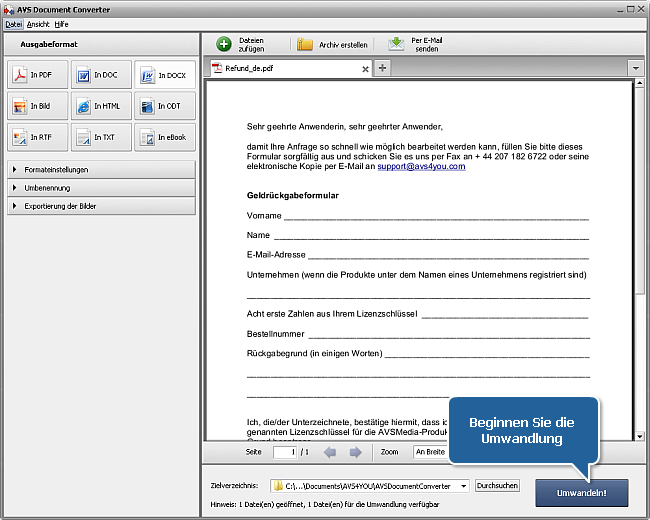Pick the In Bild image format

(x=37, y=106)
